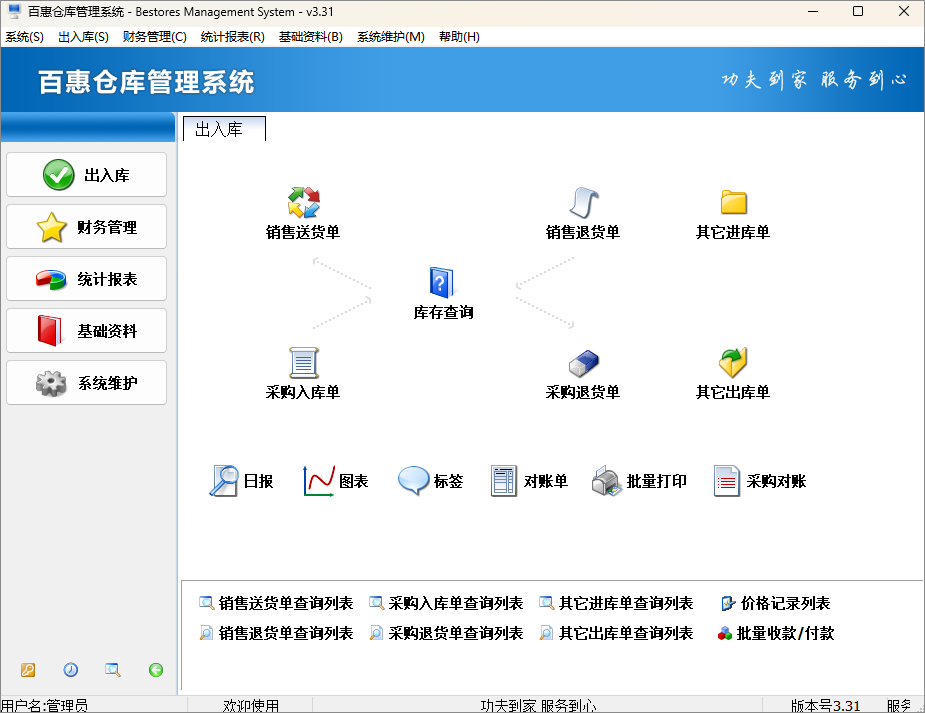925x713 pixels.
Task: Click the application icon in title bar
Action: 14,11
